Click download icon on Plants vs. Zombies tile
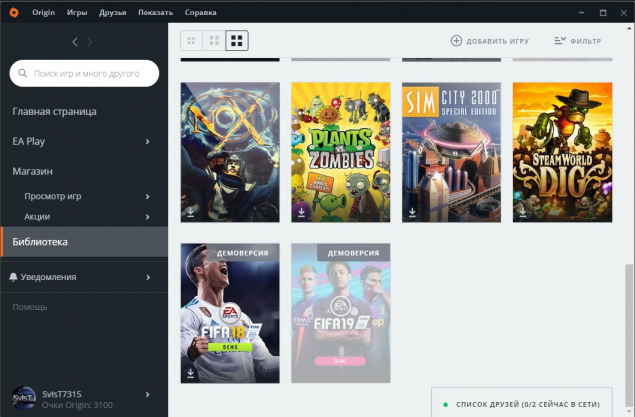The width and height of the screenshot is (635, 417). pyautogui.click(x=301, y=212)
